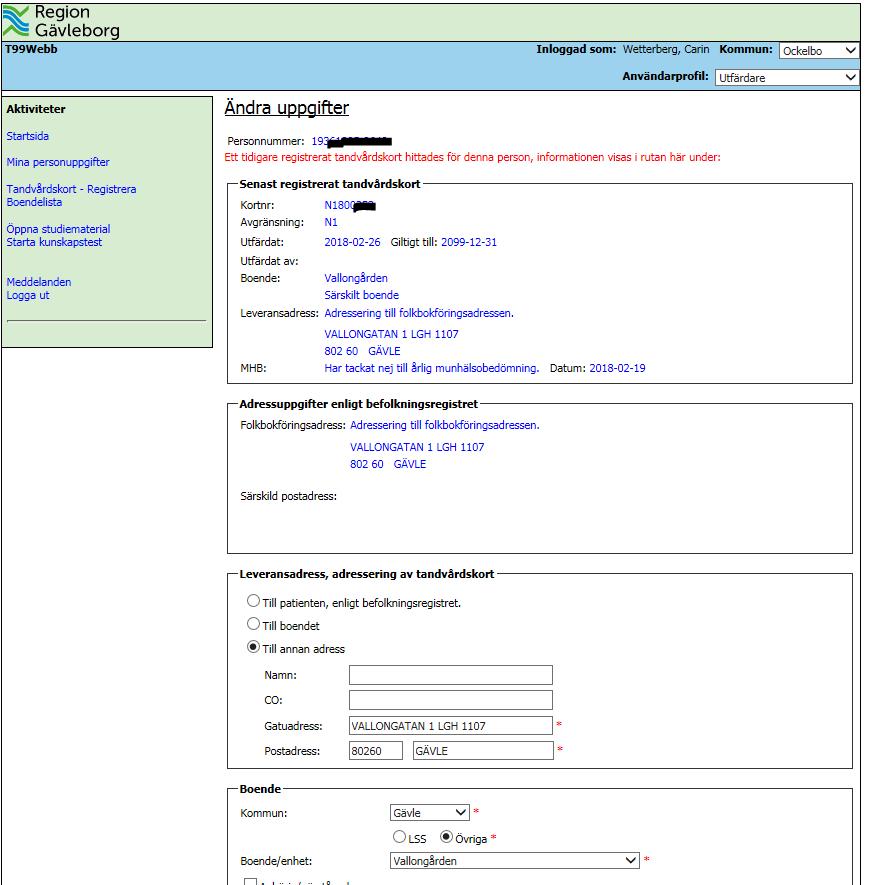869x885 pixels.
Task: Open Meddelanden in the sidebar
Action: click(x=39, y=282)
